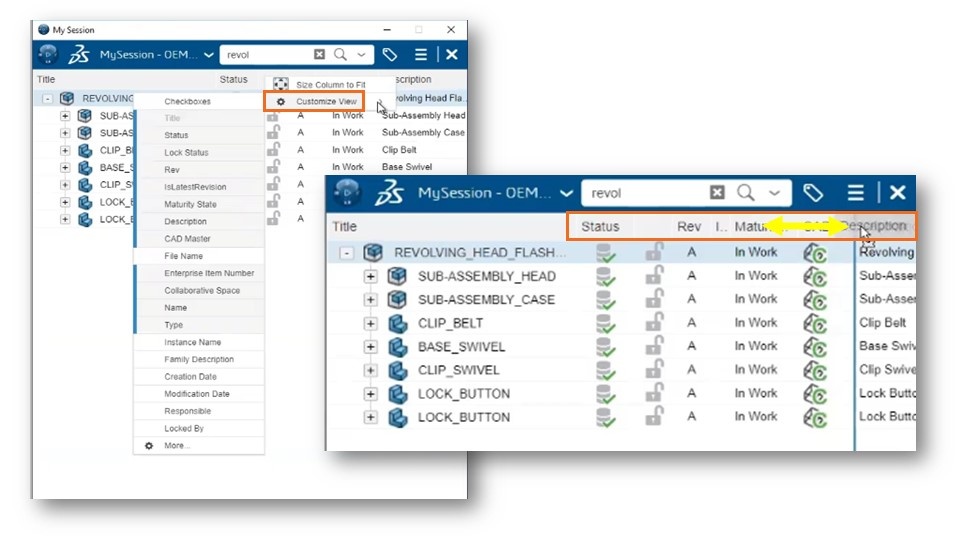Toggle Lock Status column in the column menu

pos(199,152)
